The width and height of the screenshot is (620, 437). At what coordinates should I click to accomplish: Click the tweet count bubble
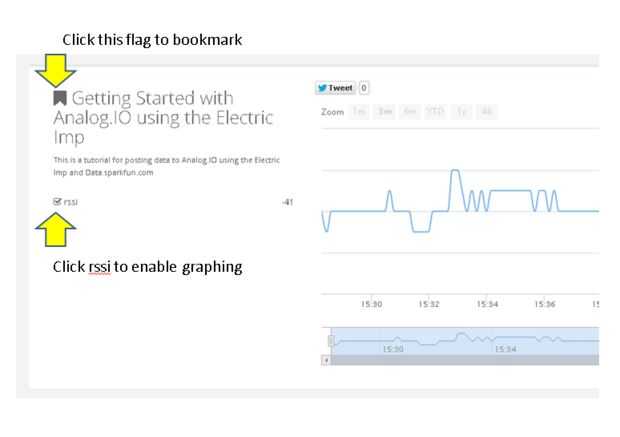(363, 88)
